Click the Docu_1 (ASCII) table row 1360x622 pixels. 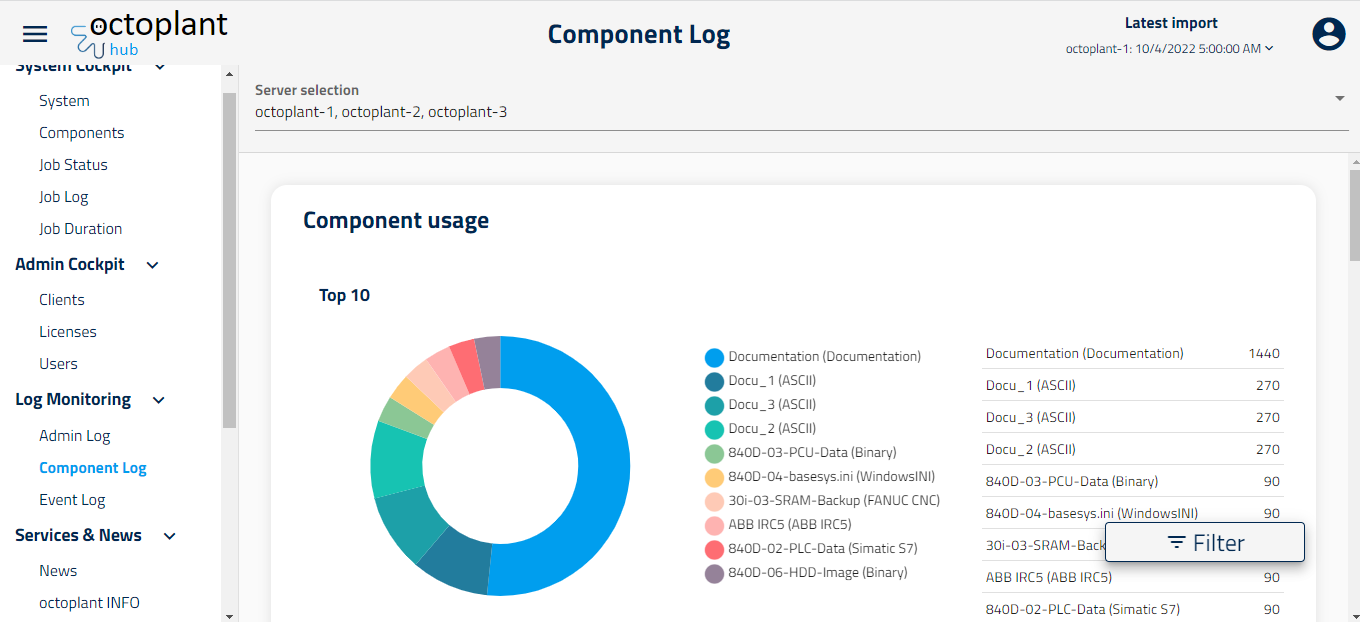tap(1133, 386)
